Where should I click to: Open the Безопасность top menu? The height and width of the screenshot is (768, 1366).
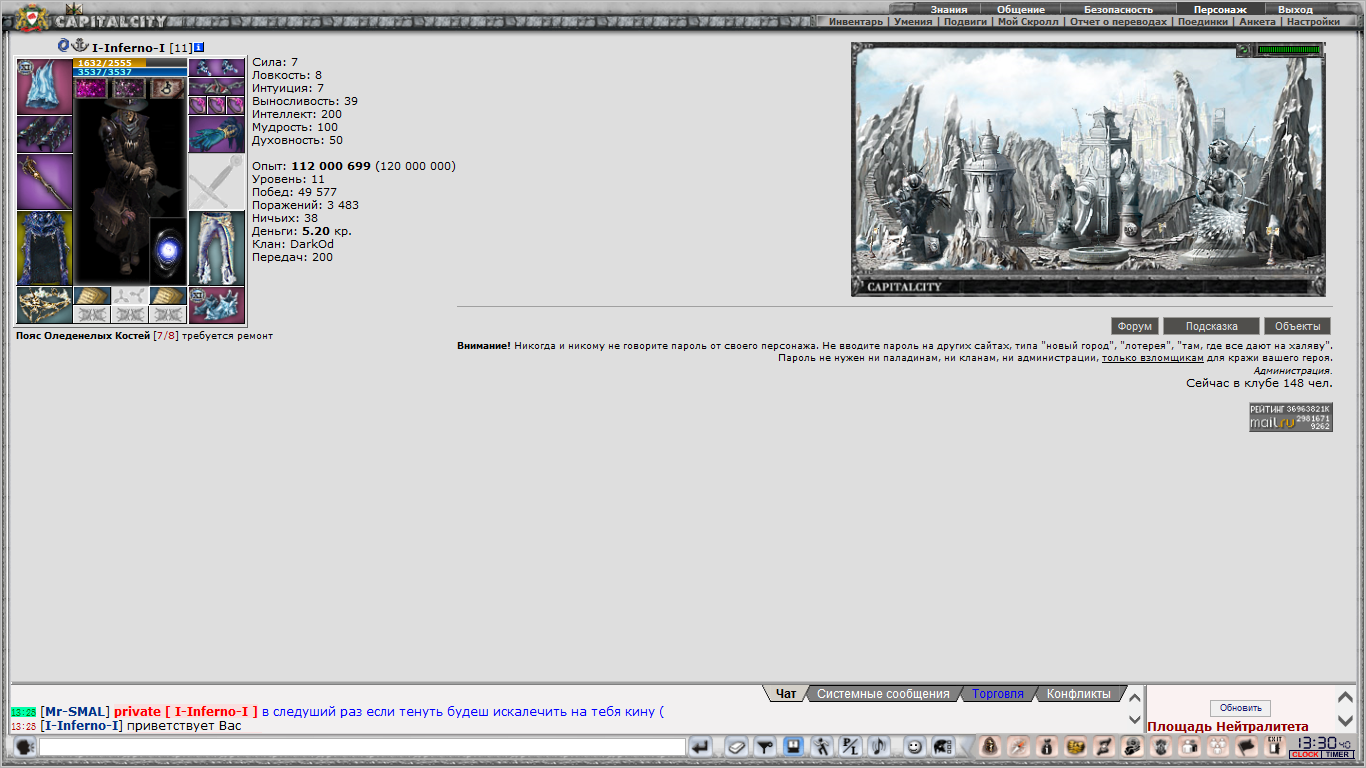tap(1118, 9)
